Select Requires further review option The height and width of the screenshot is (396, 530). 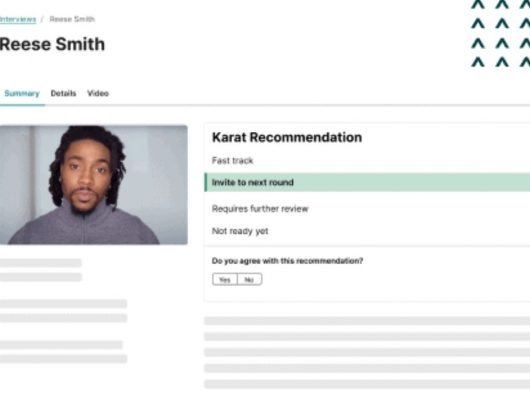tap(260, 209)
